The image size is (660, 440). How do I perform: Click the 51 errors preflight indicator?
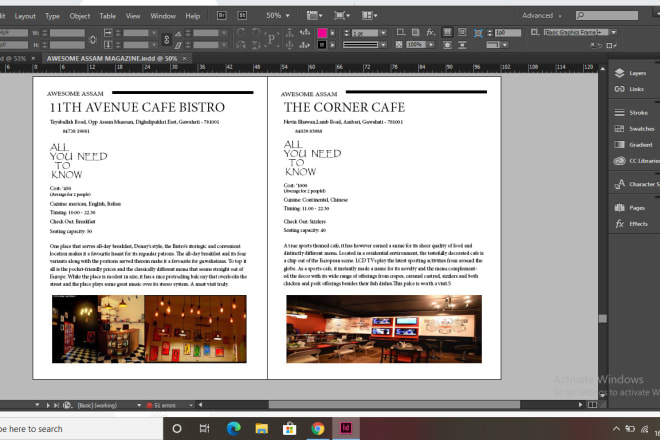(x=161, y=405)
